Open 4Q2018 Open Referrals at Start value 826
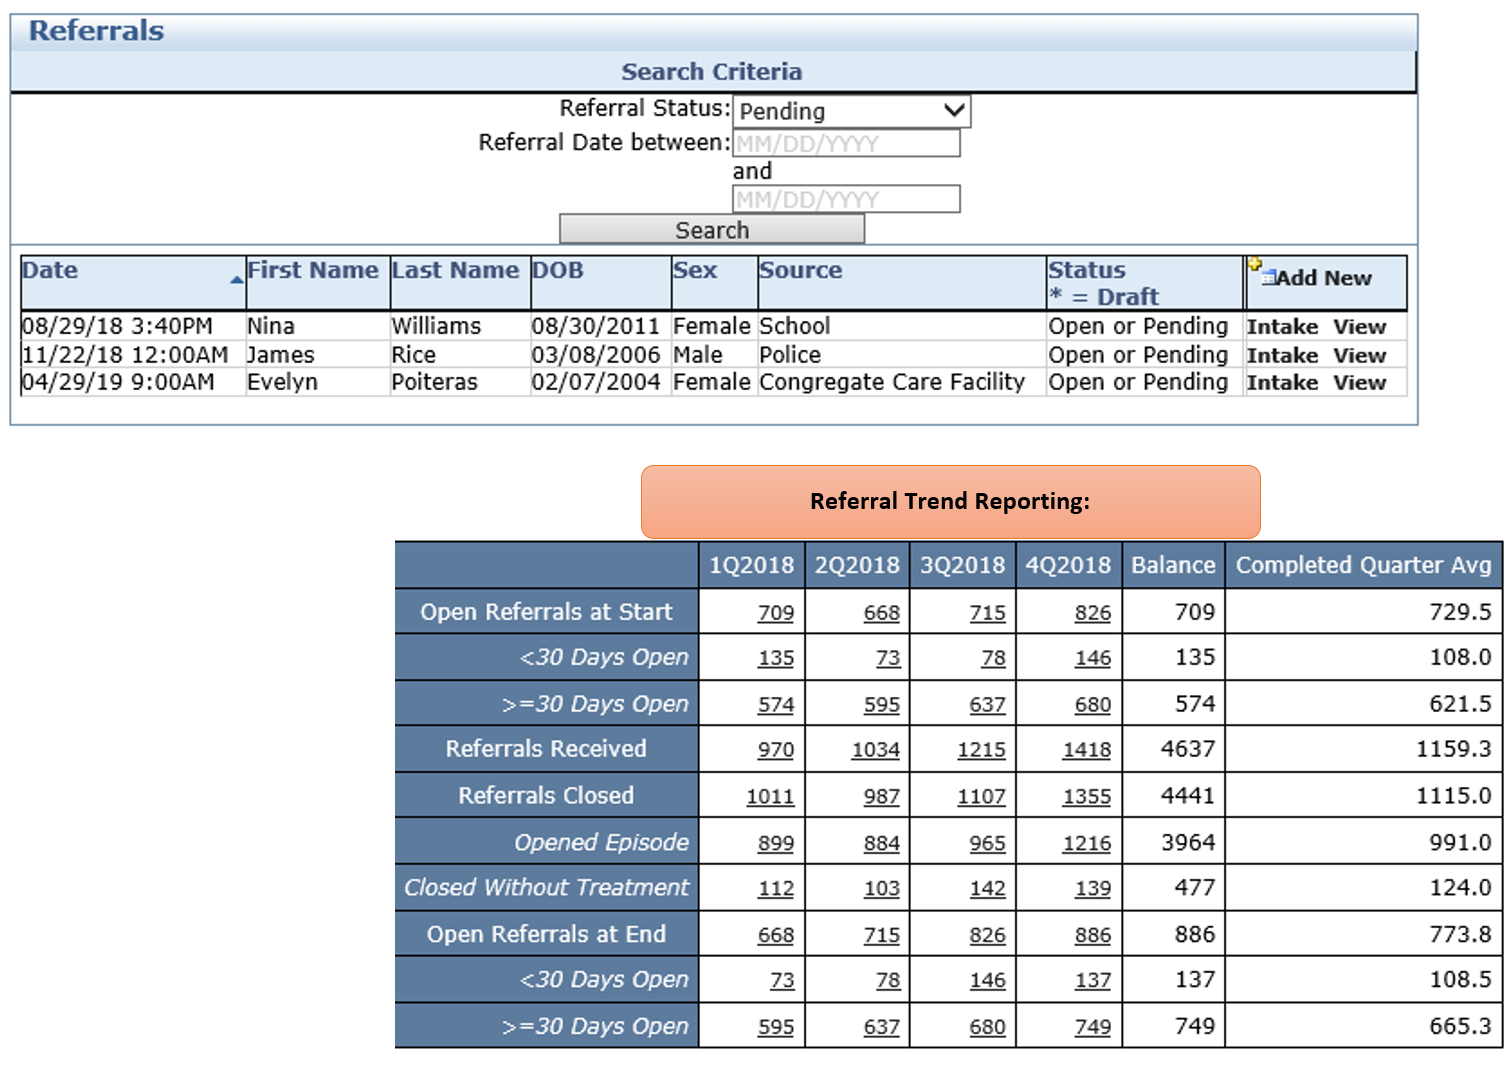The image size is (1512, 1065). coord(1093,612)
